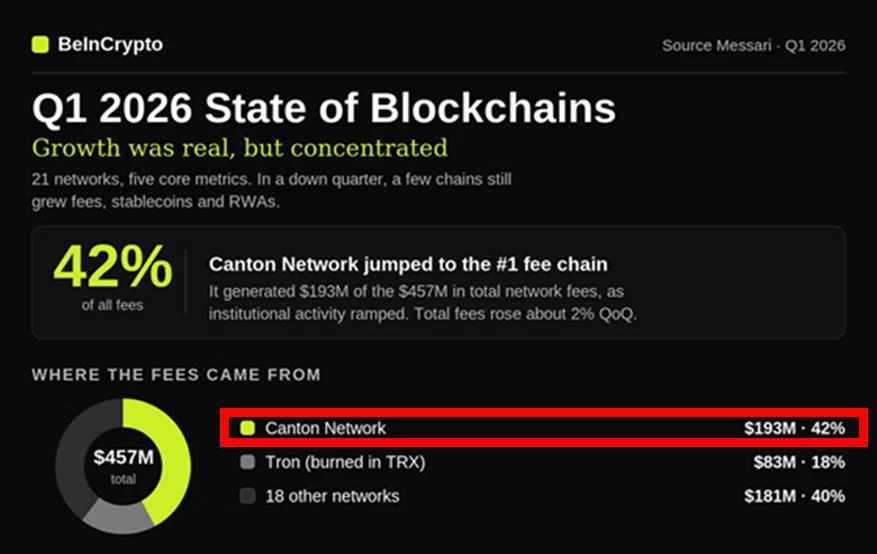Click the BeInCrypto green square logo

pos(40,44)
